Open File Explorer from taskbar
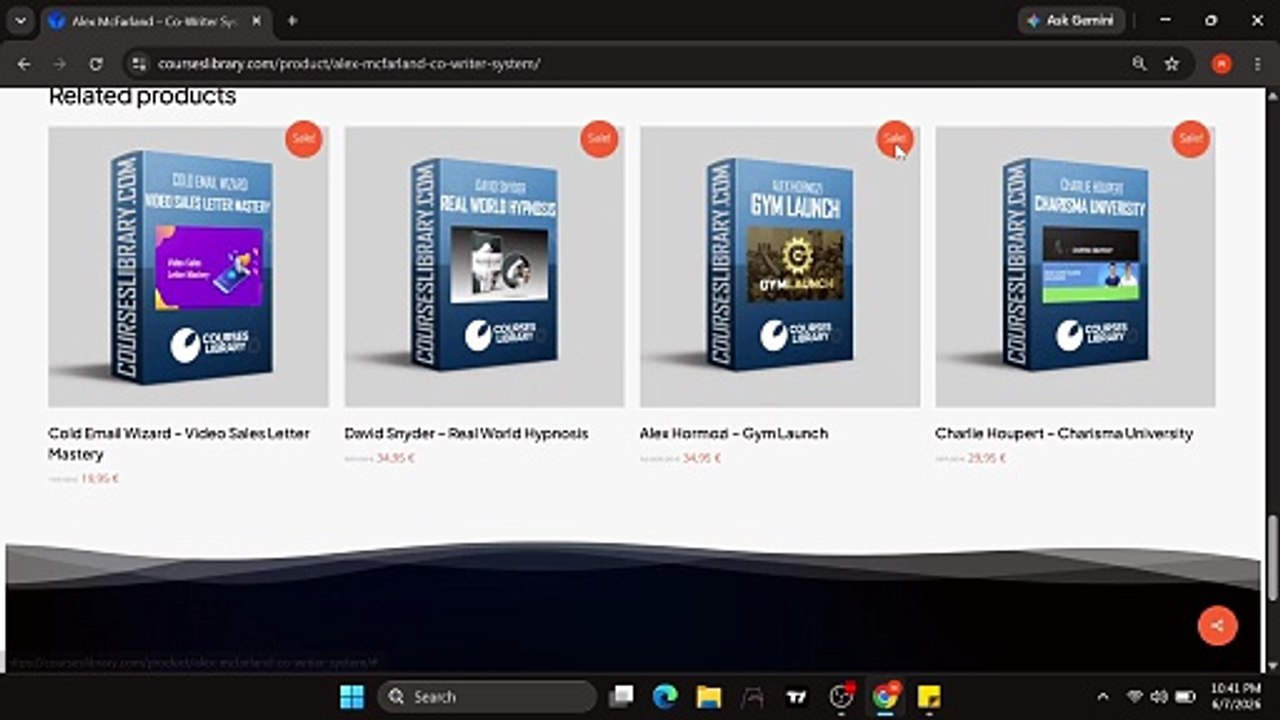The width and height of the screenshot is (1280, 720). [x=709, y=697]
